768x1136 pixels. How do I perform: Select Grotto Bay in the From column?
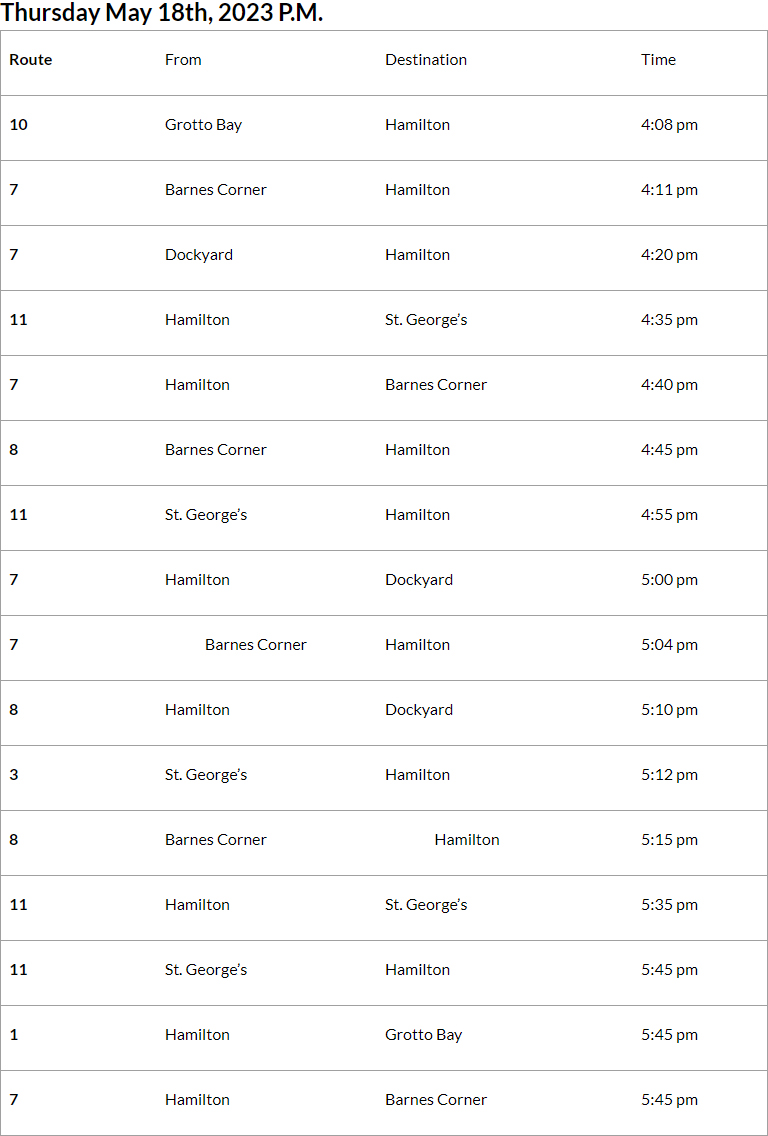click(203, 125)
